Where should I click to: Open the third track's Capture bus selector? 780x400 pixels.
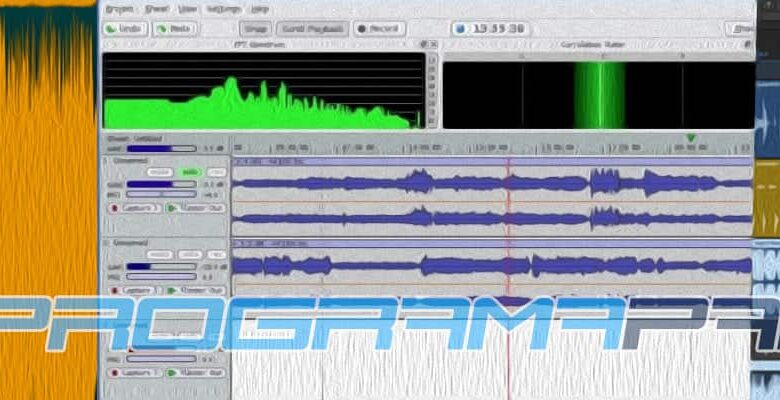pos(141,372)
